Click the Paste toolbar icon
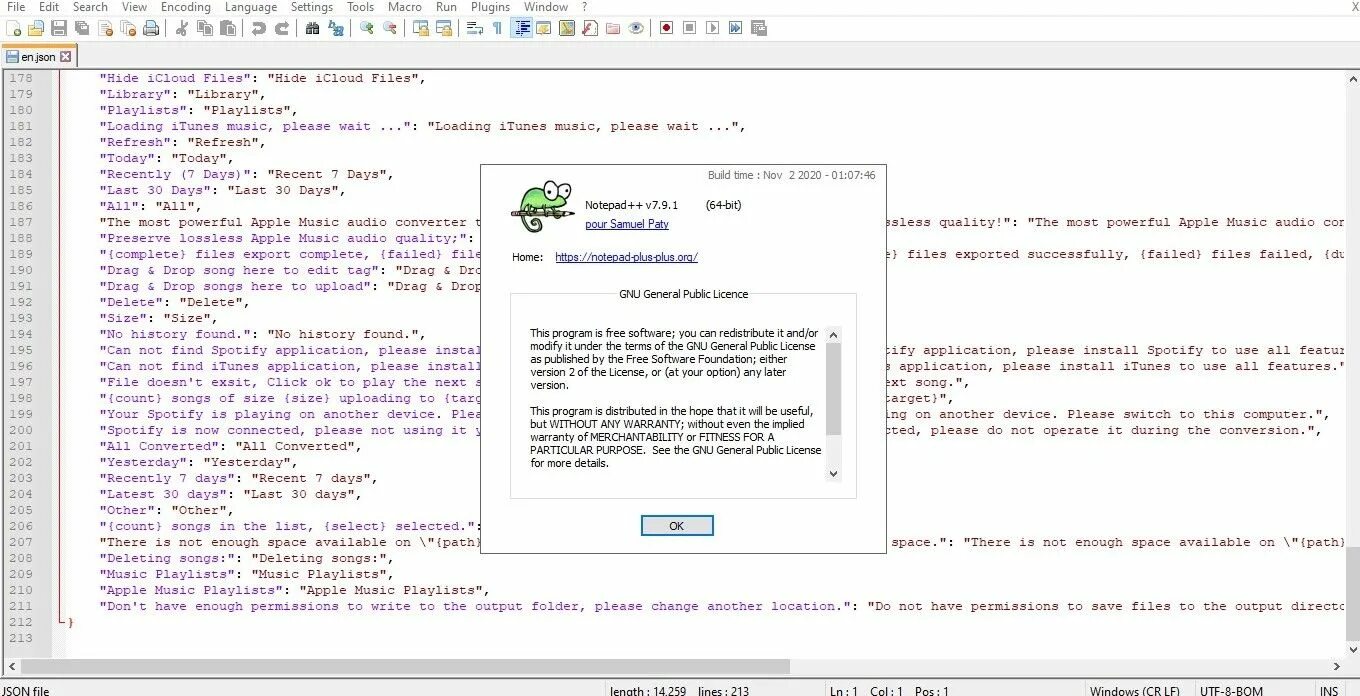Image resolution: width=1360 pixels, height=696 pixels. tap(228, 28)
